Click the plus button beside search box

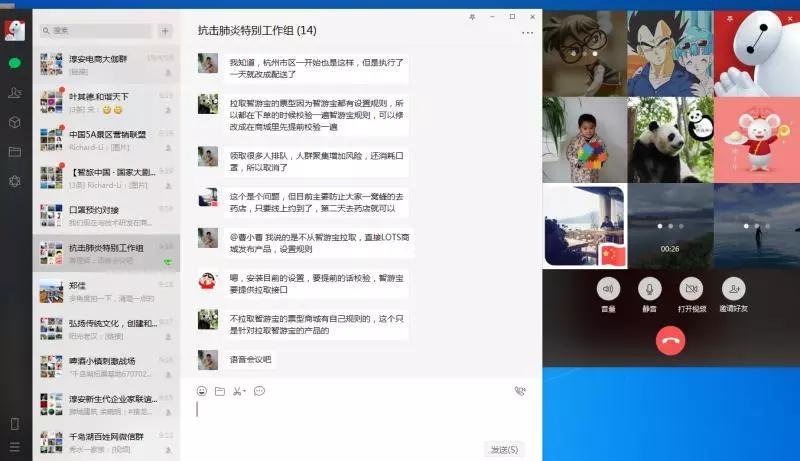[x=165, y=31]
